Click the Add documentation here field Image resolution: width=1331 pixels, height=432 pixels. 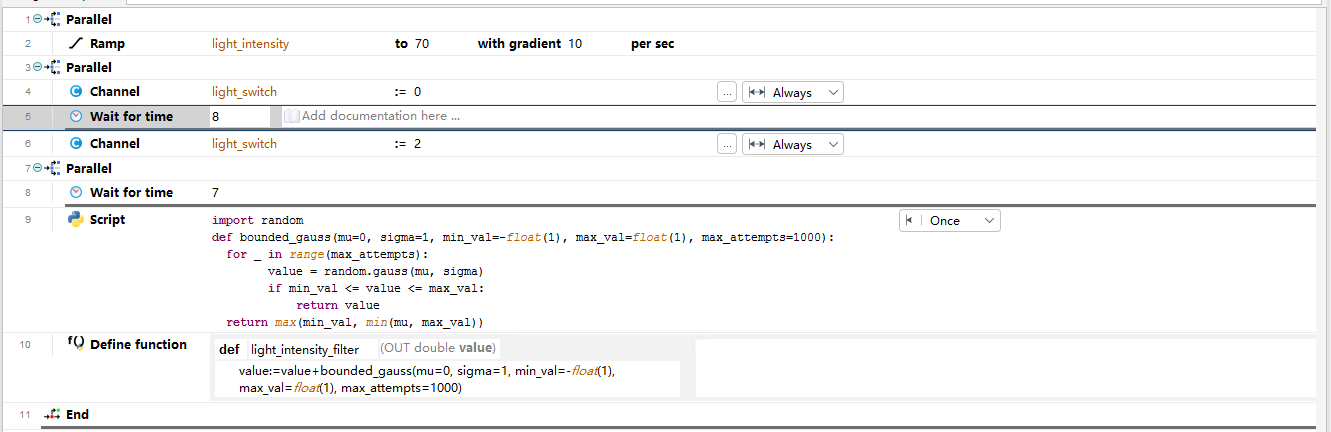click(381, 116)
